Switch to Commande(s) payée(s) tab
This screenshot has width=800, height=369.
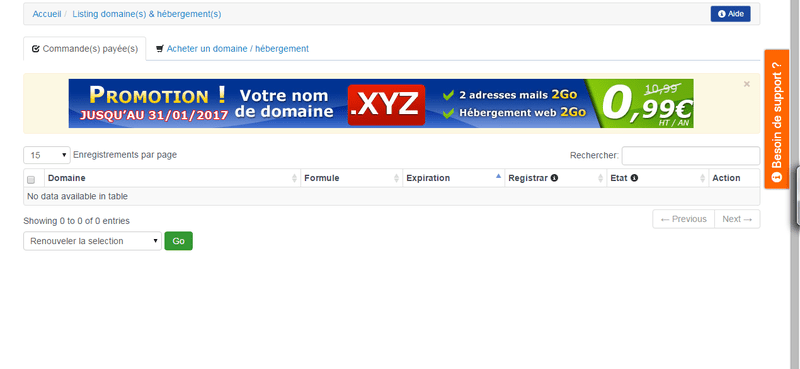(x=85, y=49)
